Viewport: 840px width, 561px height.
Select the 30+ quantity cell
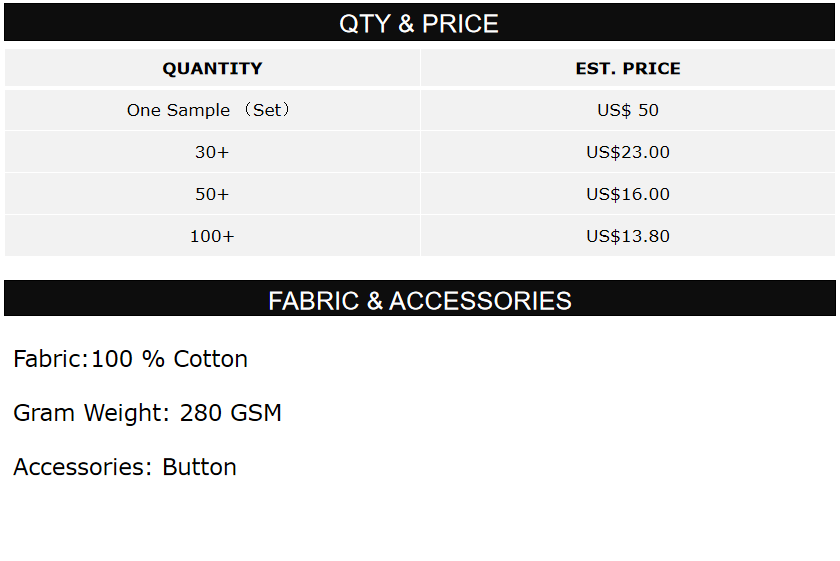click(212, 152)
